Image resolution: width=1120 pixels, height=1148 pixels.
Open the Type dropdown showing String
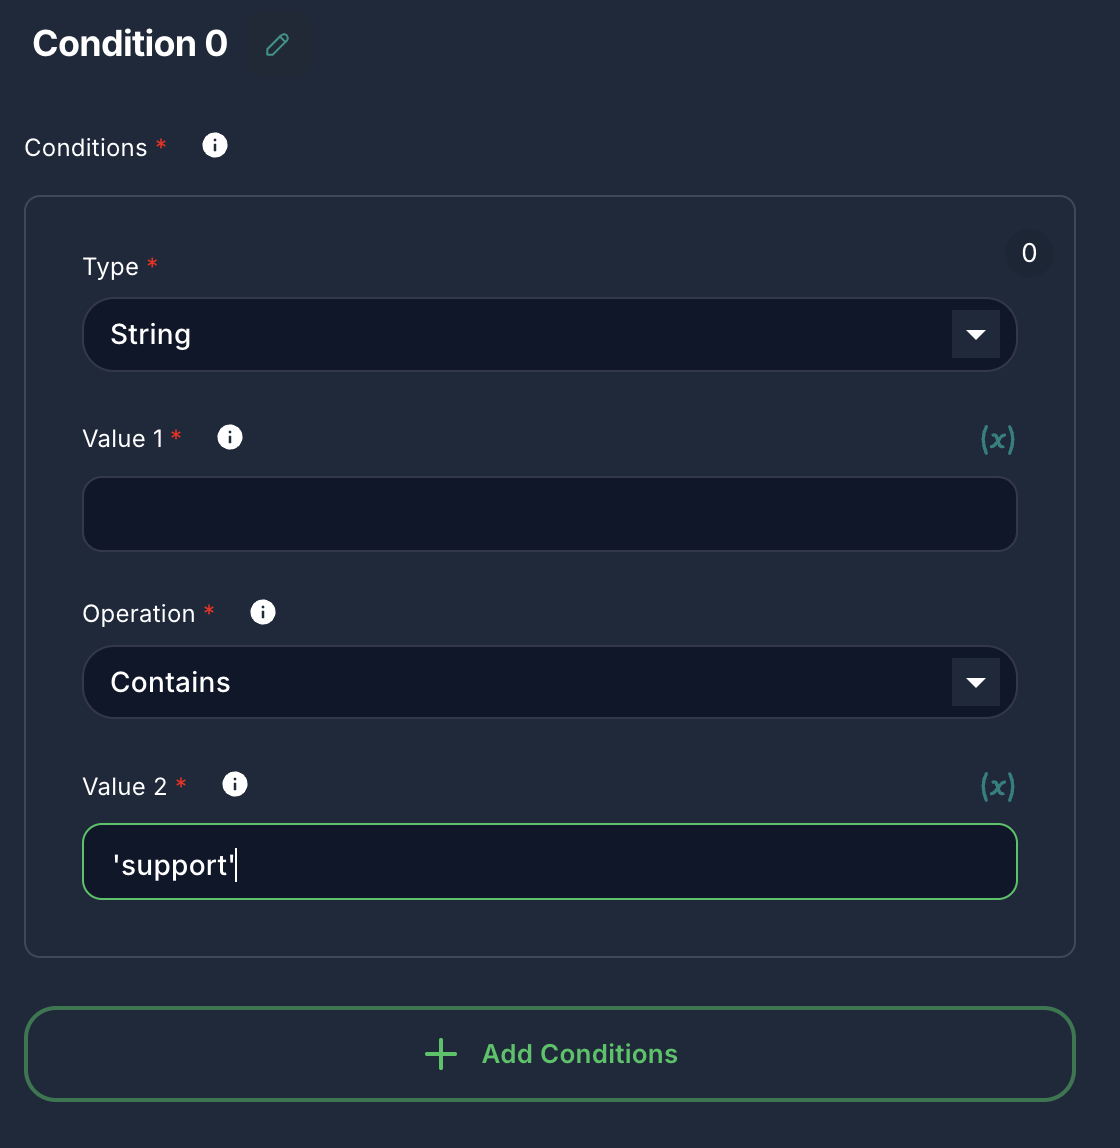click(x=550, y=334)
